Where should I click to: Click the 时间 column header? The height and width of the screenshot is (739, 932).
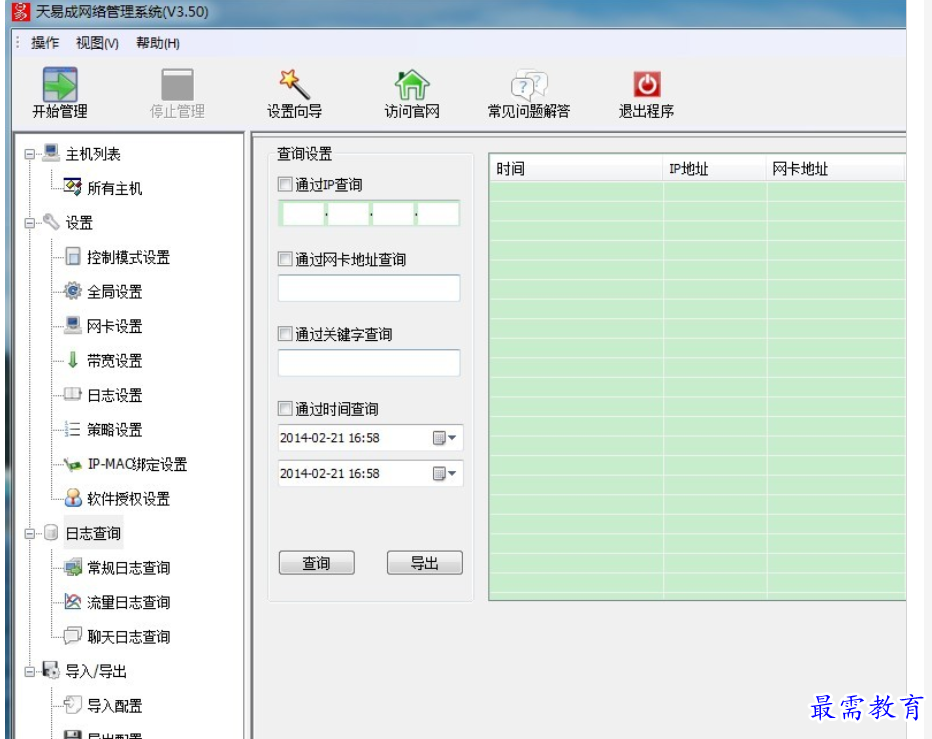(x=575, y=169)
